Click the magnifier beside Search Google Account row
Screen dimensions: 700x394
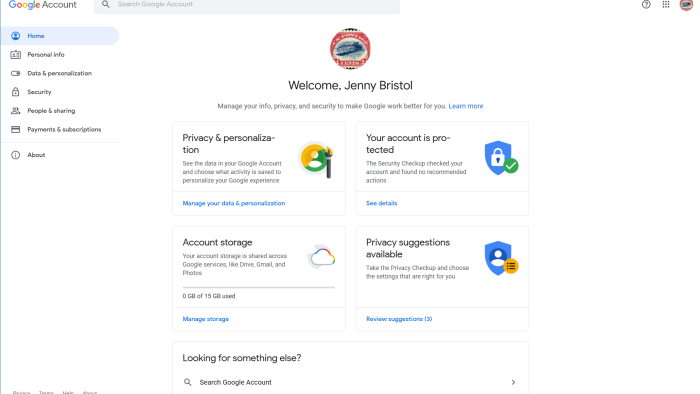coord(188,382)
